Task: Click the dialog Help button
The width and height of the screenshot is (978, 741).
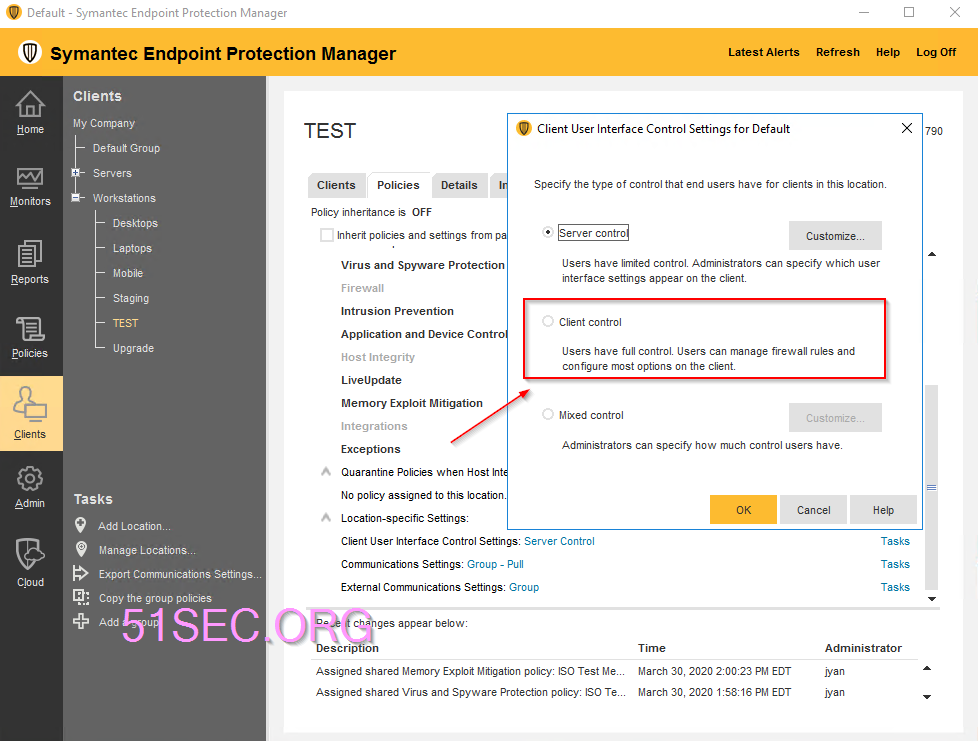Action: [883, 510]
